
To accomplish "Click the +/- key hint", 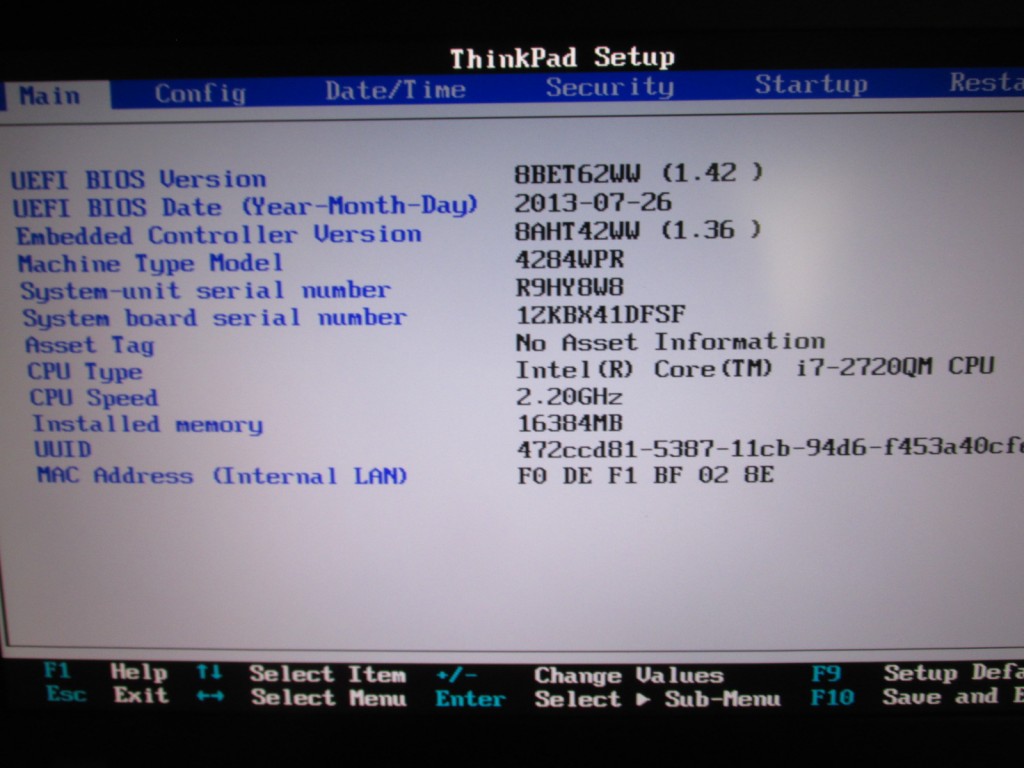I will [x=456, y=675].
